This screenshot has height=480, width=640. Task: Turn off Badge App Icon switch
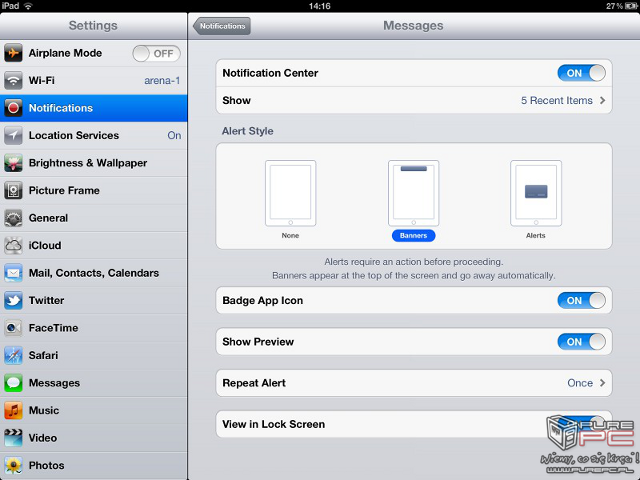581,300
